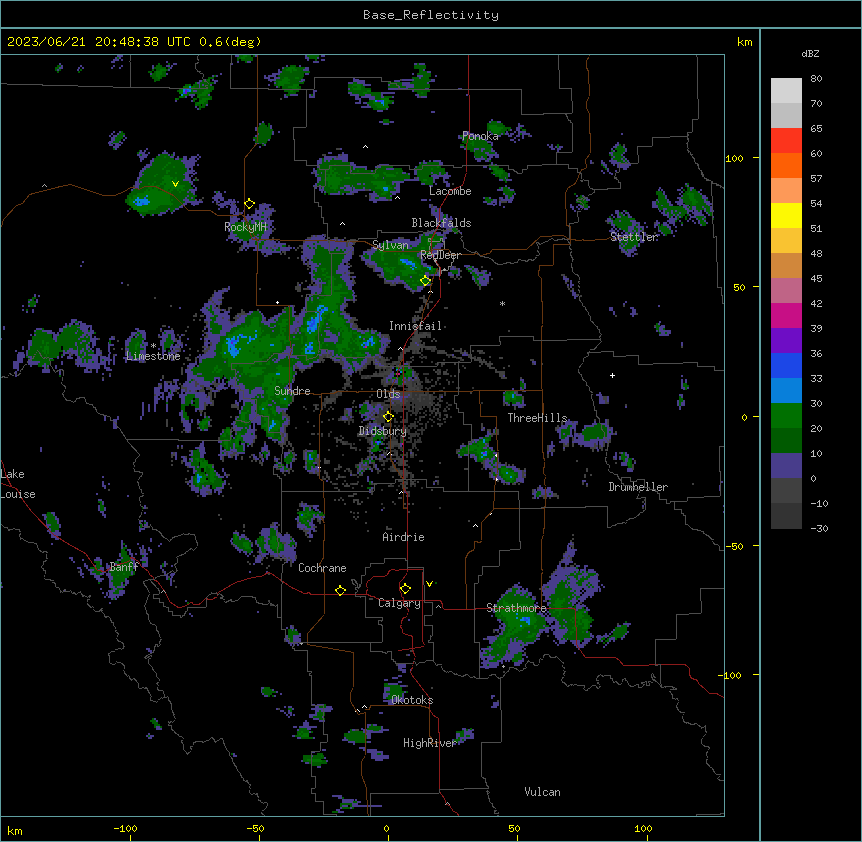Click the ThreeHills label
The width and height of the screenshot is (862, 842).
(x=537, y=418)
